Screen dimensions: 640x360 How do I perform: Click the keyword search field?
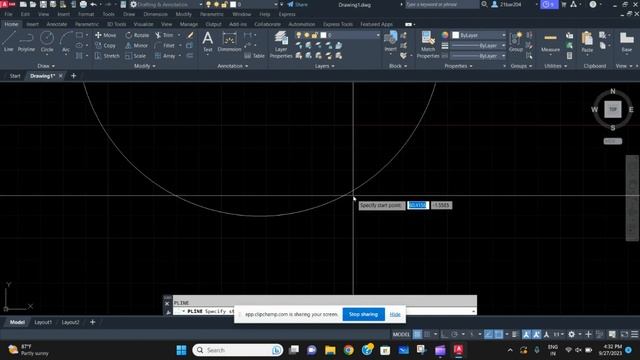click(x=442, y=4)
